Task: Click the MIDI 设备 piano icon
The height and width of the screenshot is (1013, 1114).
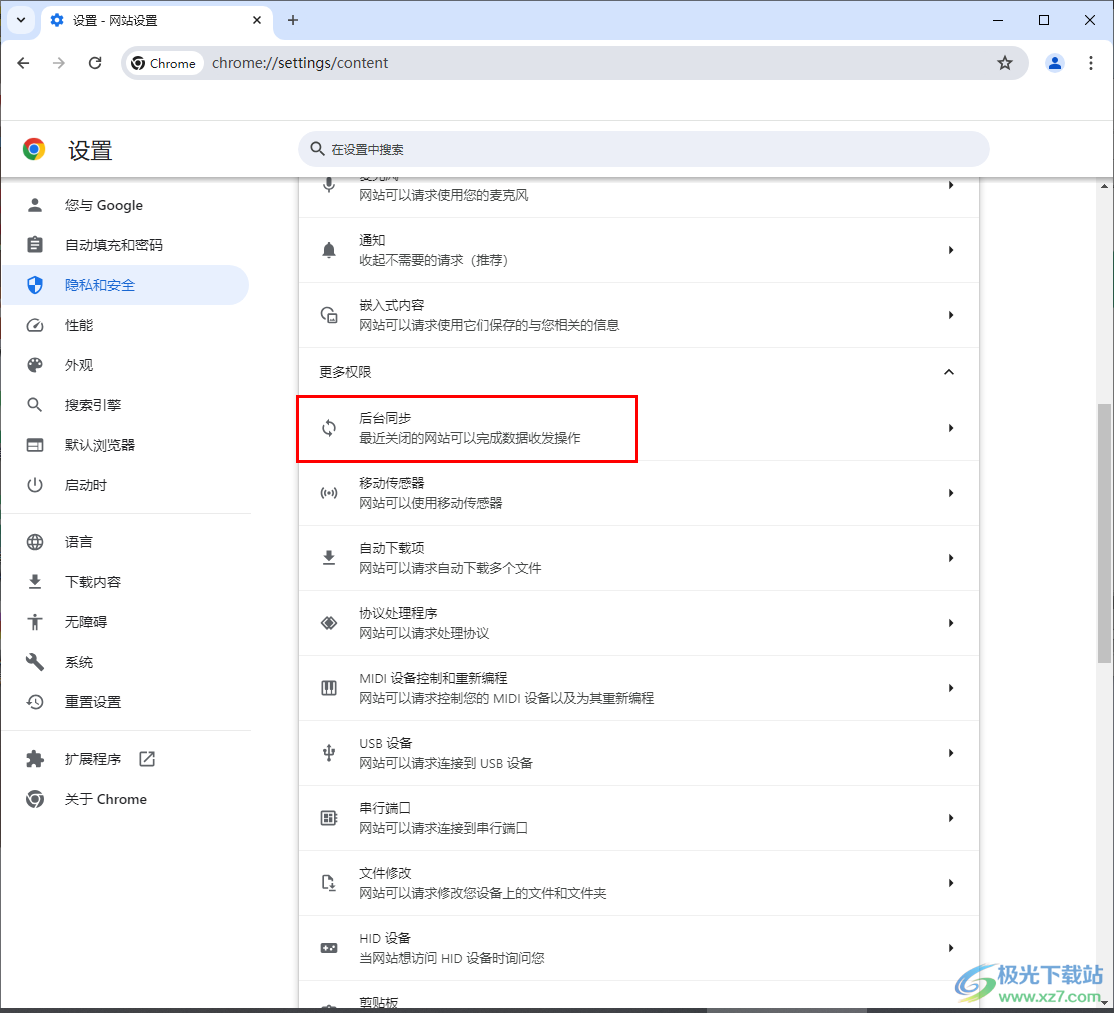Action: [x=329, y=688]
